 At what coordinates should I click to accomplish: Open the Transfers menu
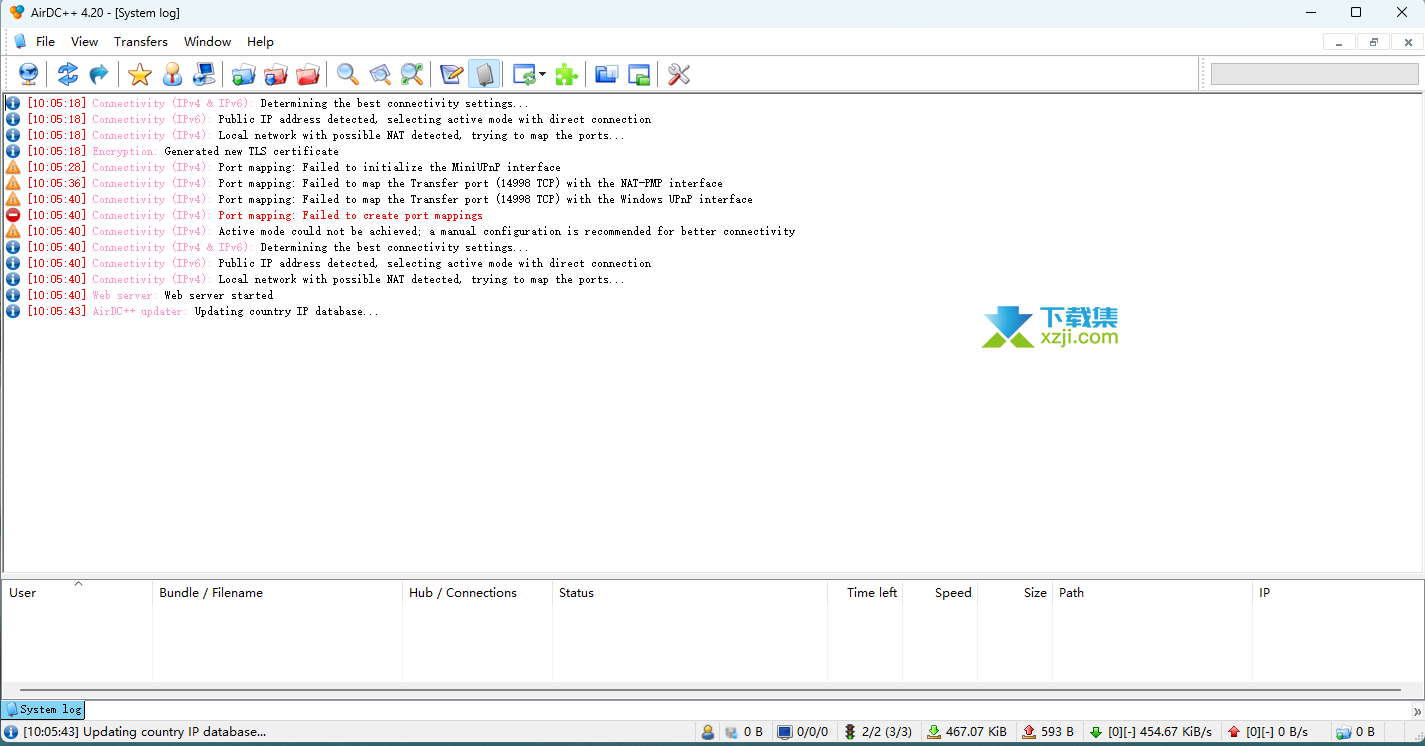point(141,42)
